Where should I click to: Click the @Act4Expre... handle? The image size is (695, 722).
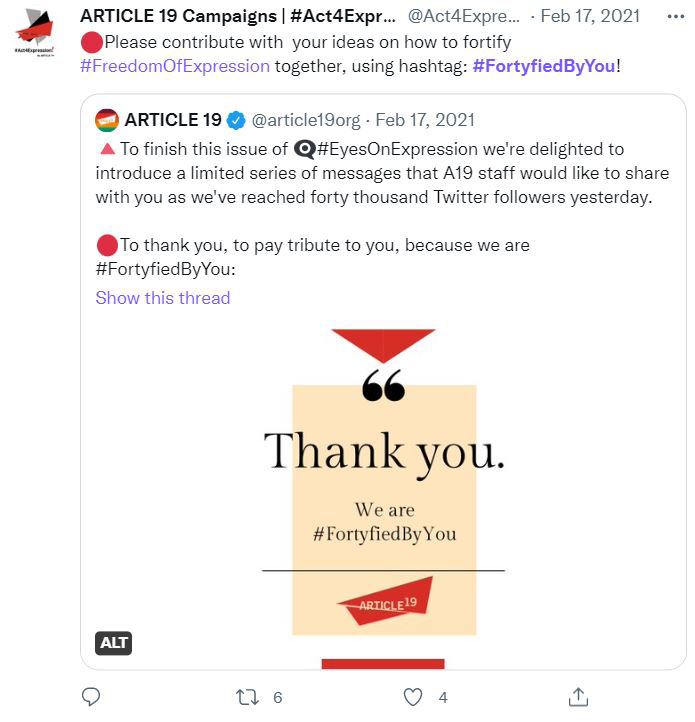pos(464,17)
